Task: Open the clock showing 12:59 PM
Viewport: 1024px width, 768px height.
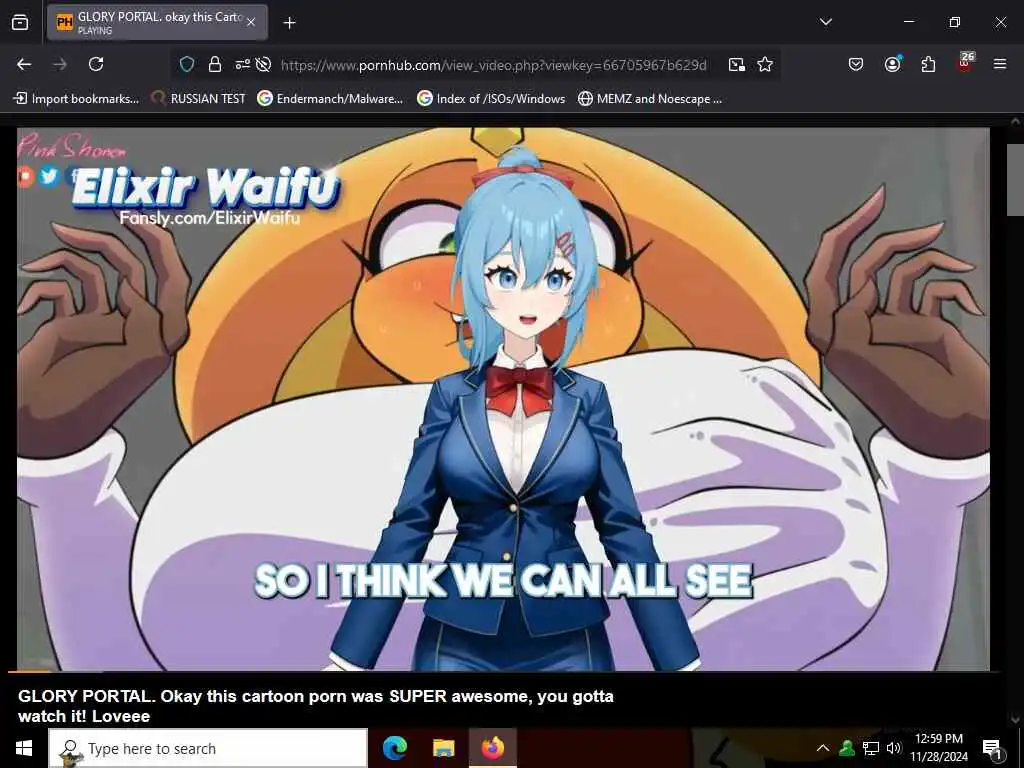Action: tap(938, 748)
